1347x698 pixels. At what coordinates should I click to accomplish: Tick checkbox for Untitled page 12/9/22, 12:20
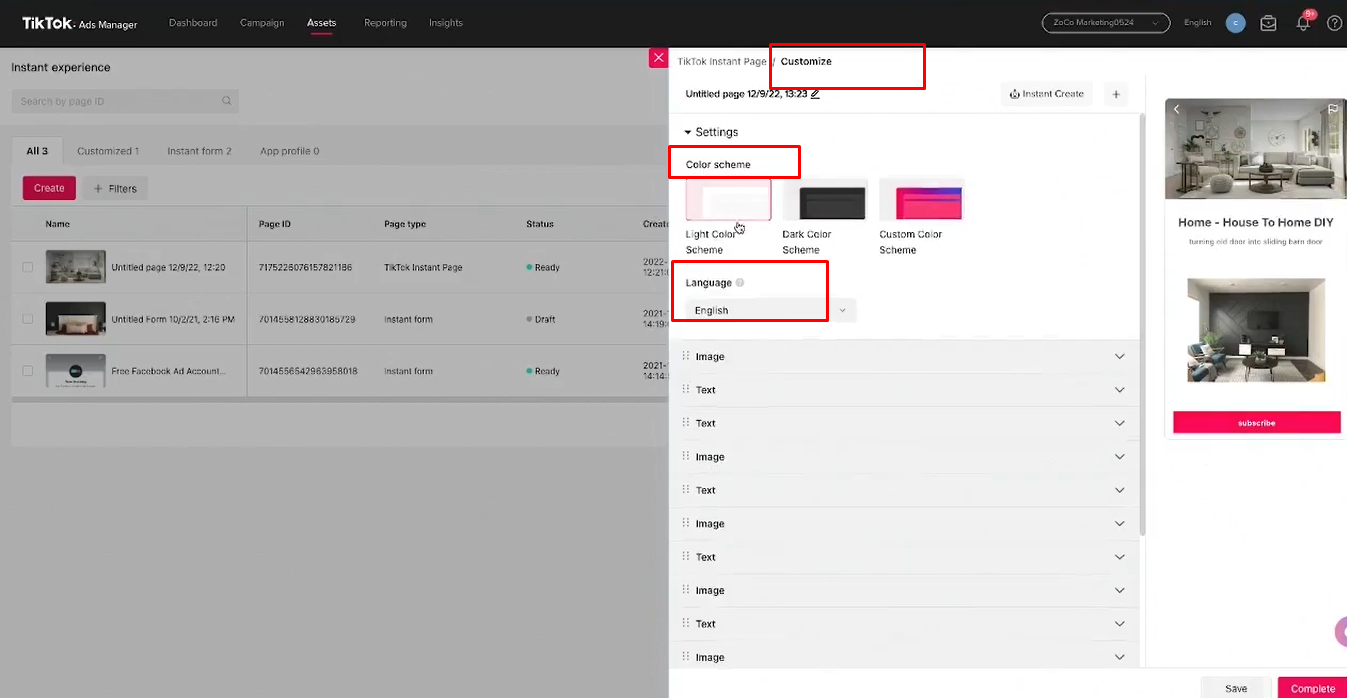tap(28, 267)
